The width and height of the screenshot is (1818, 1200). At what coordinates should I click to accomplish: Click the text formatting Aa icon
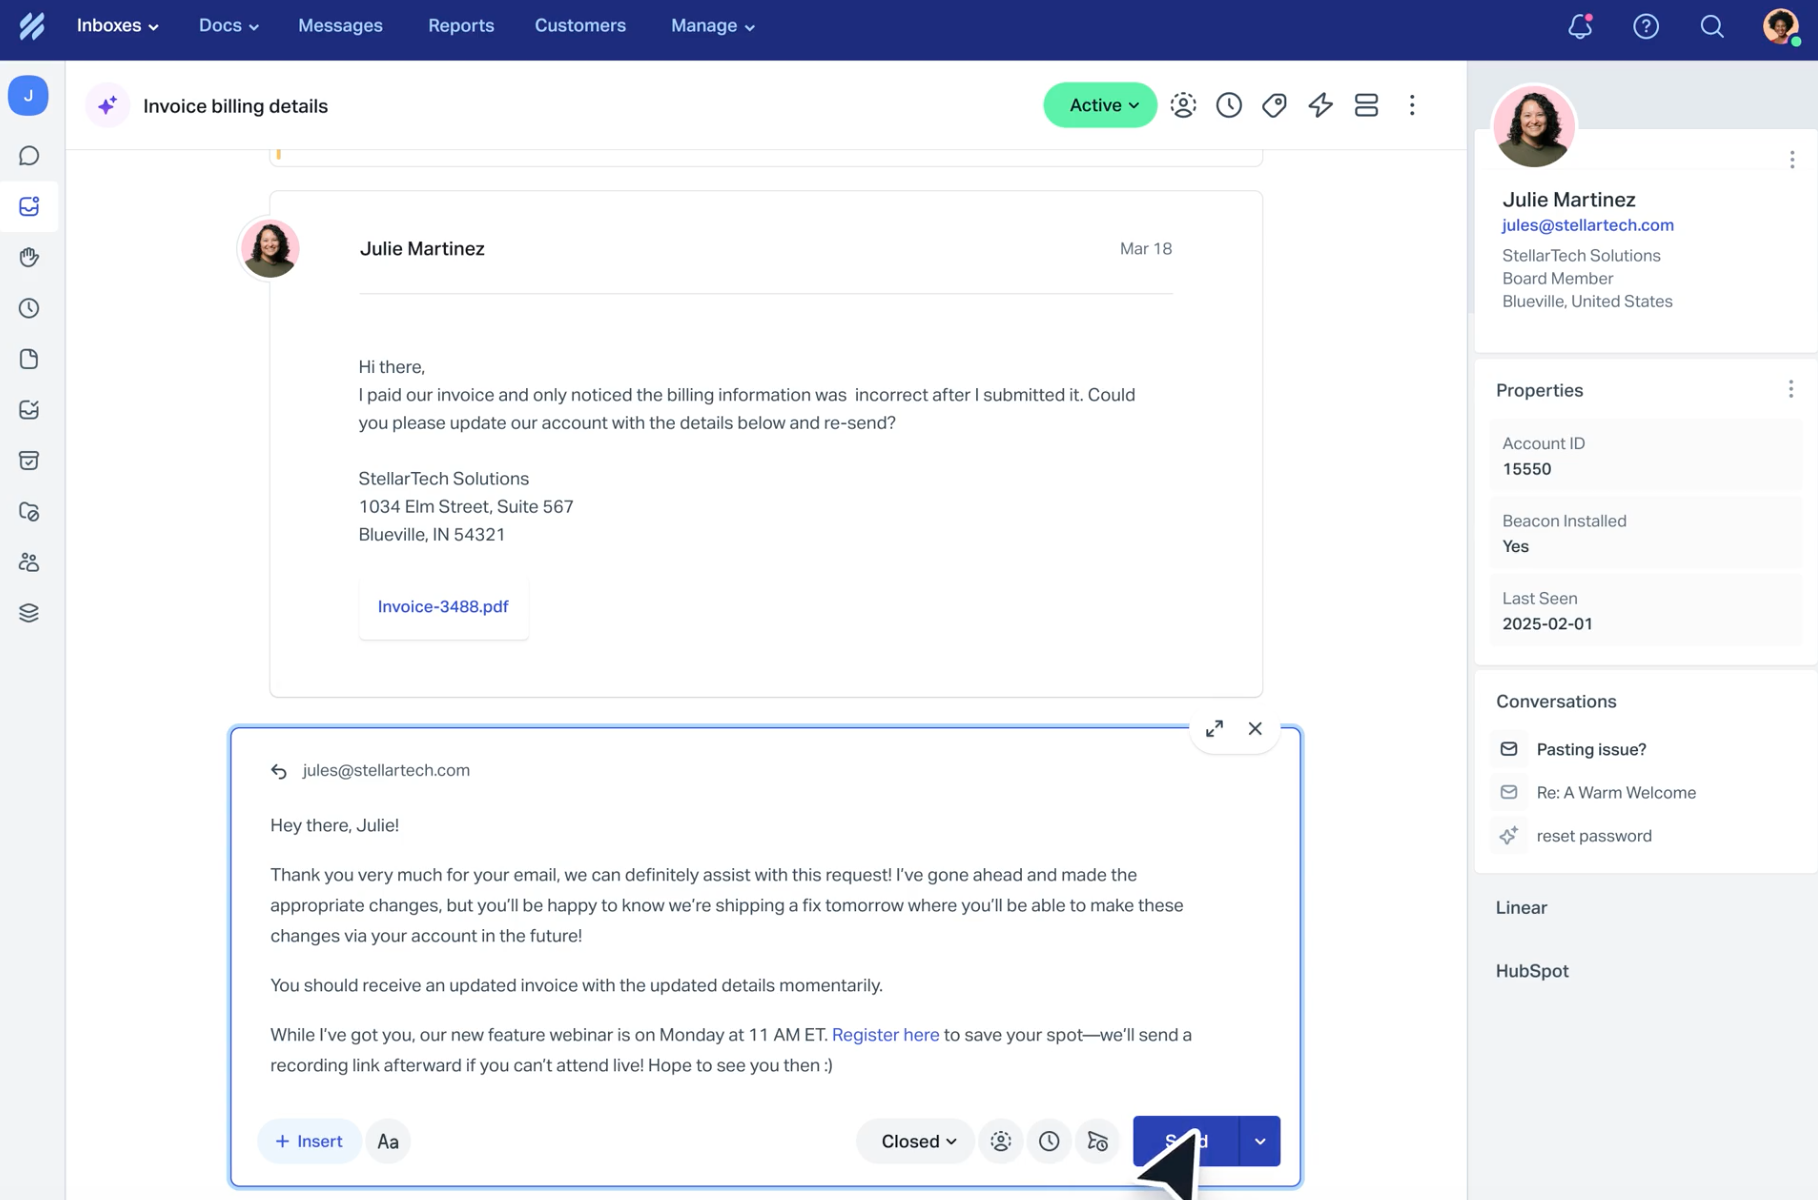tap(387, 1141)
